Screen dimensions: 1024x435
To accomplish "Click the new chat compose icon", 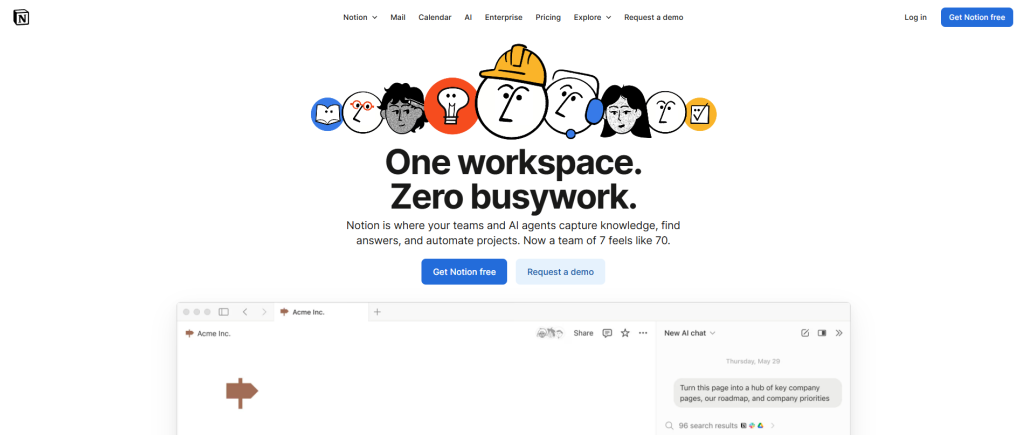I will click(805, 333).
